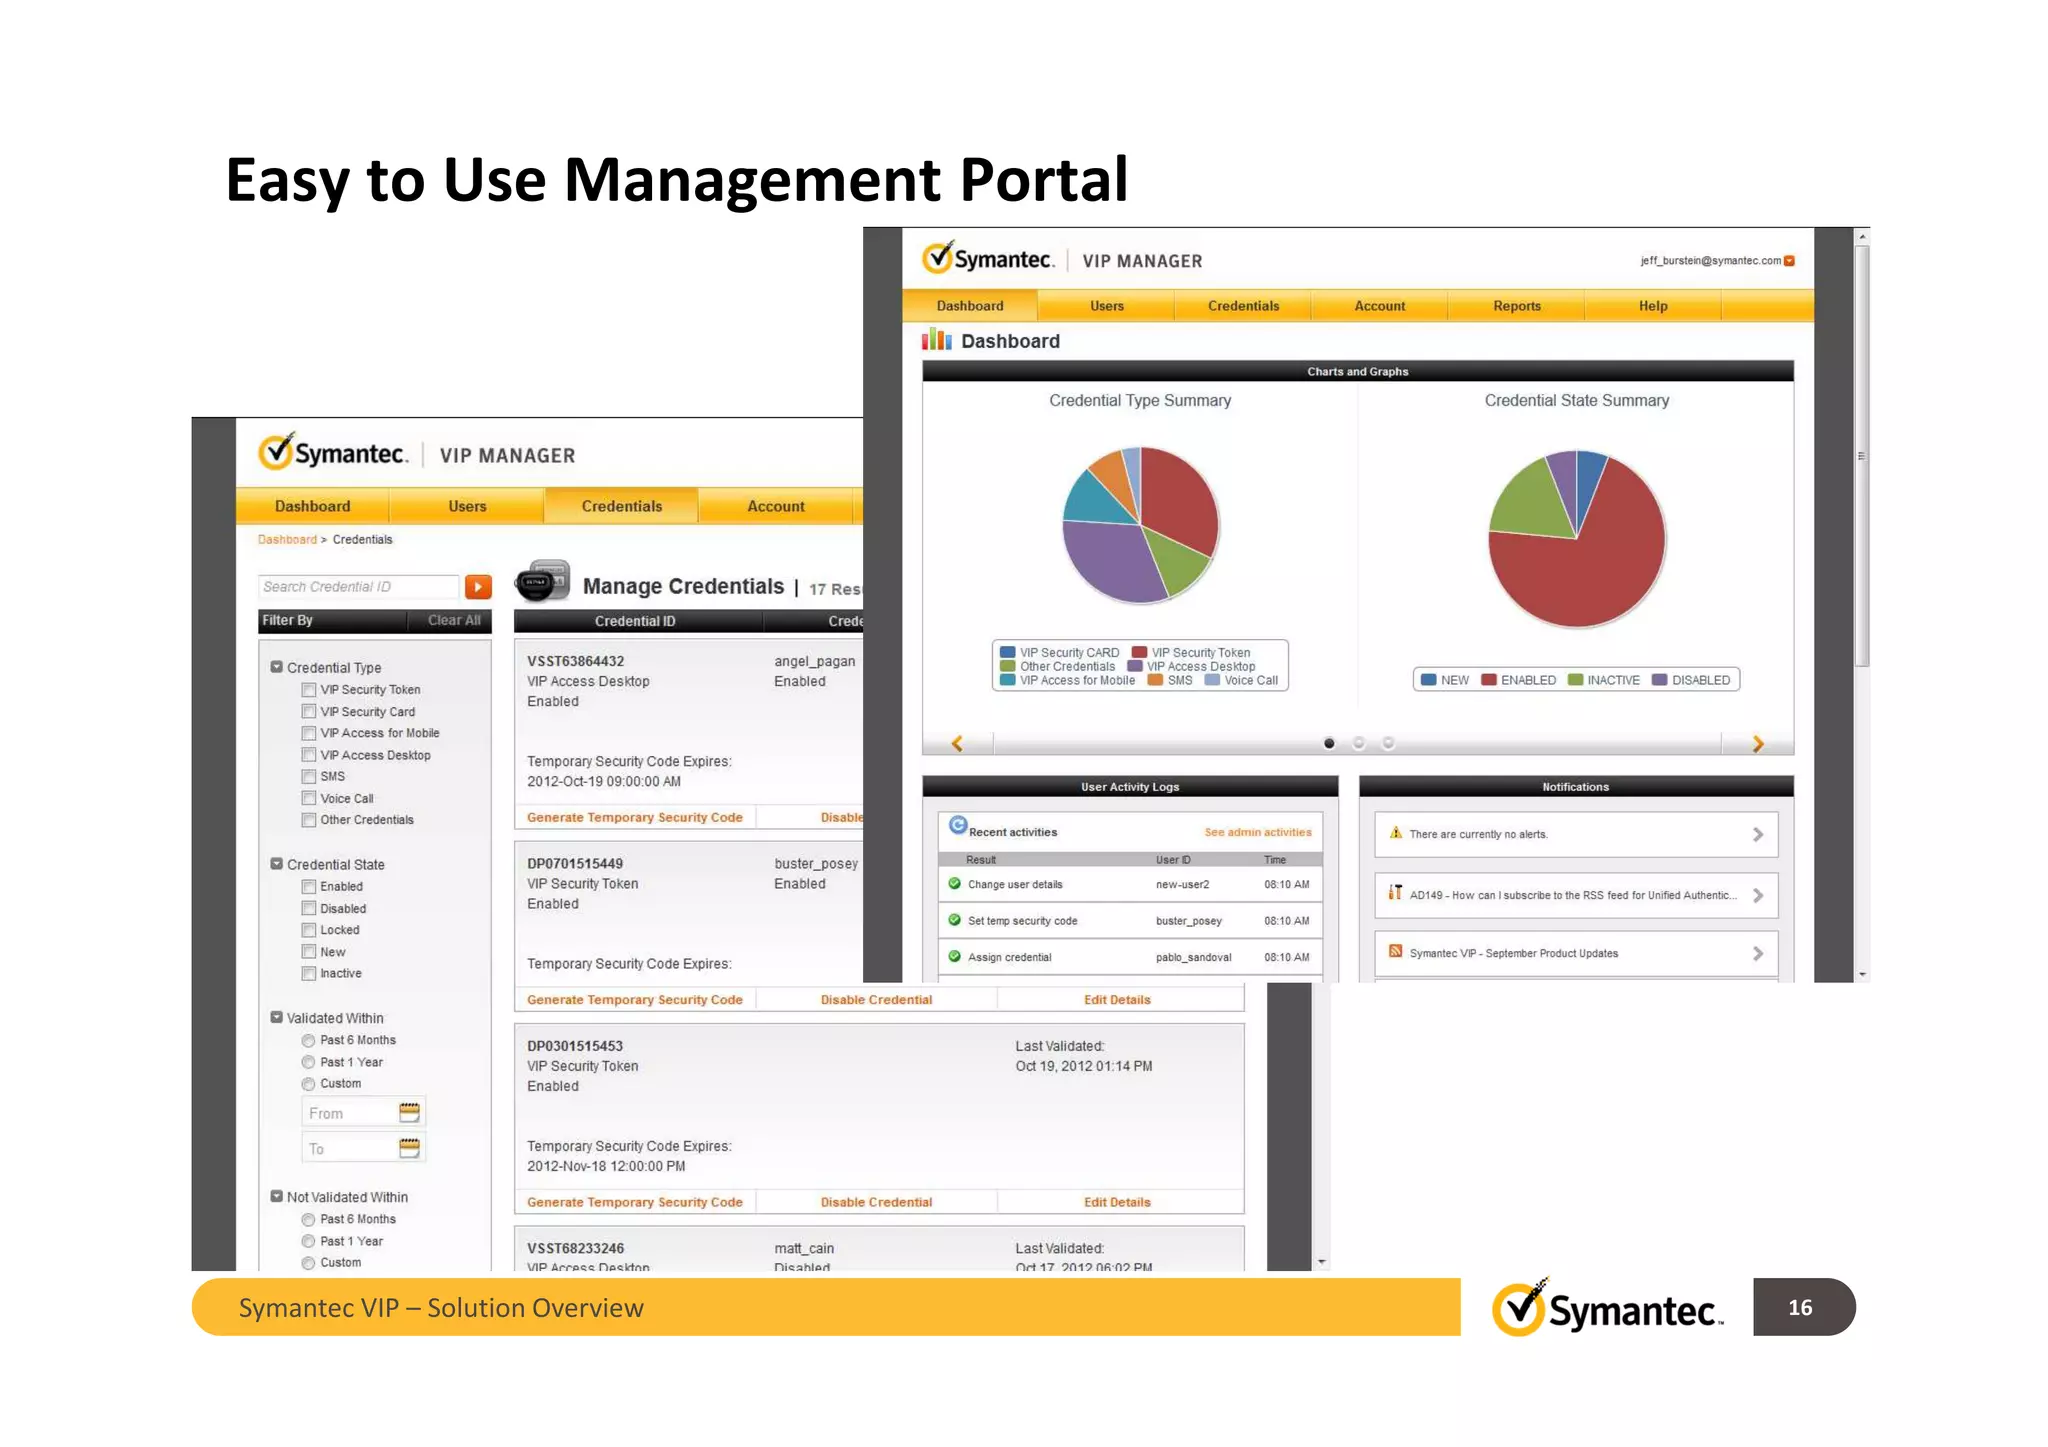The width and height of the screenshot is (2048, 1447).
Task: Open the Help tab in Dashboard window
Action: click(x=1653, y=306)
